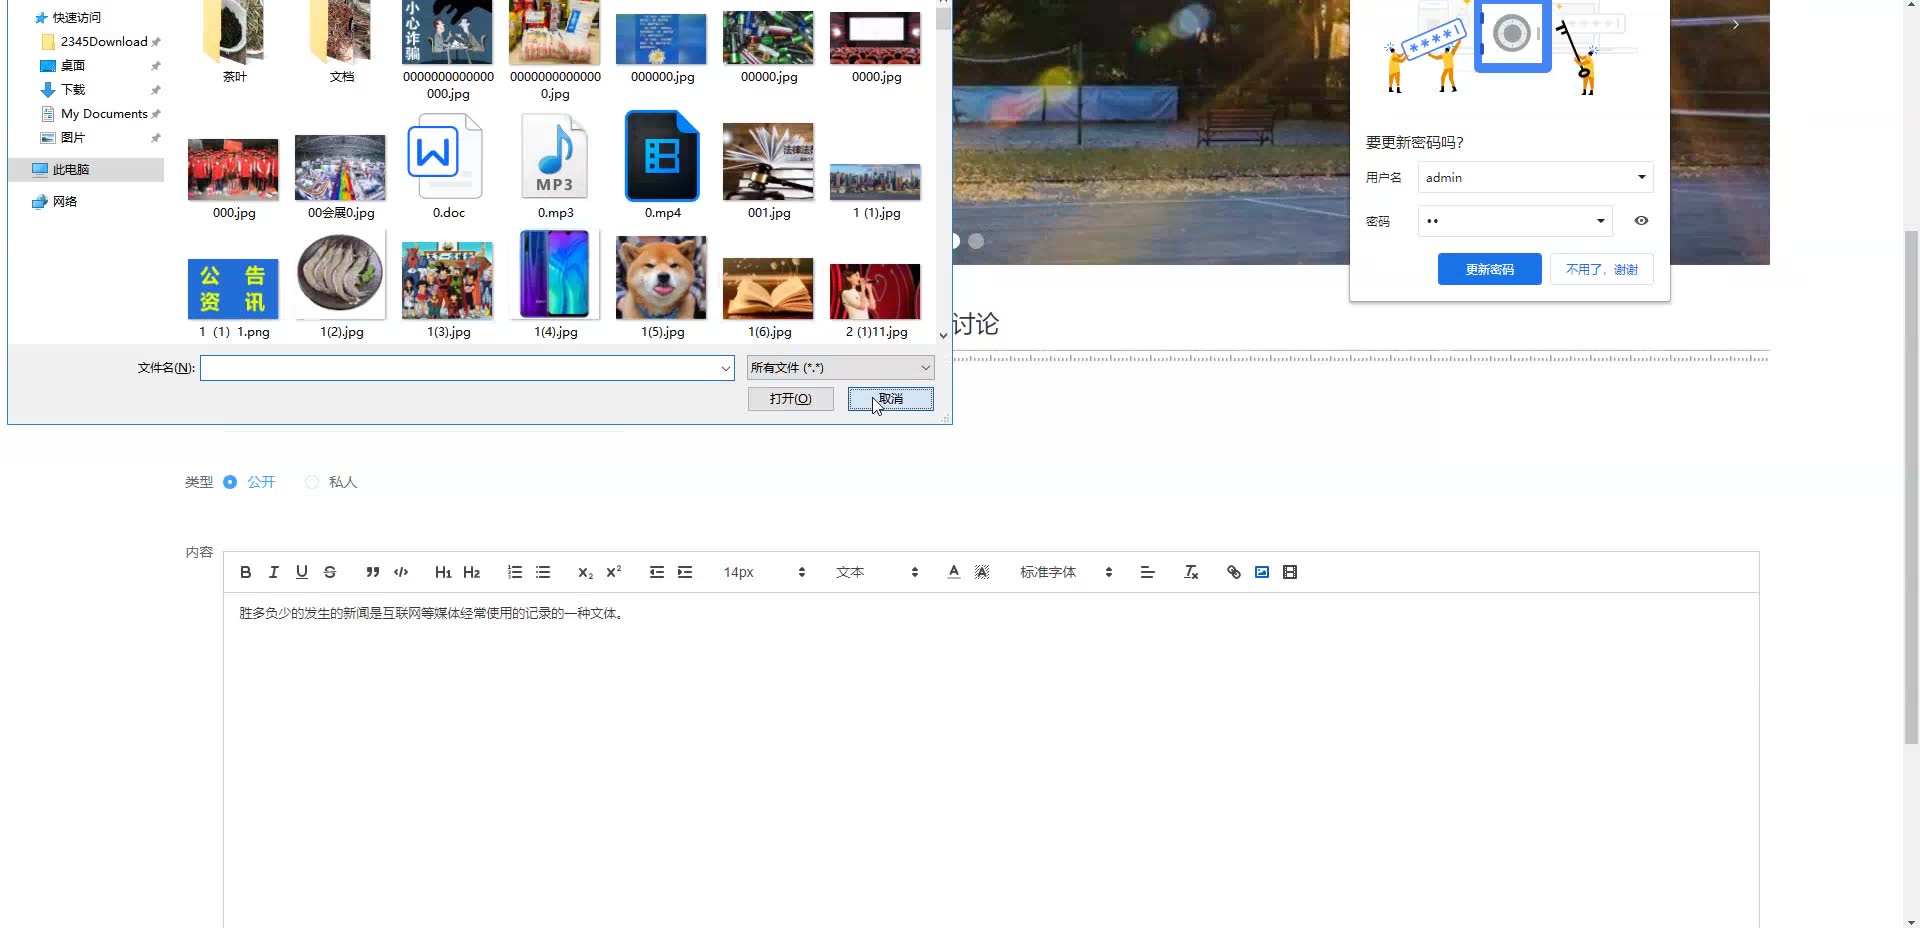Dismiss the password prompt with 不用了，谢谢
The image size is (1920, 928).
click(x=1600, y=268)
